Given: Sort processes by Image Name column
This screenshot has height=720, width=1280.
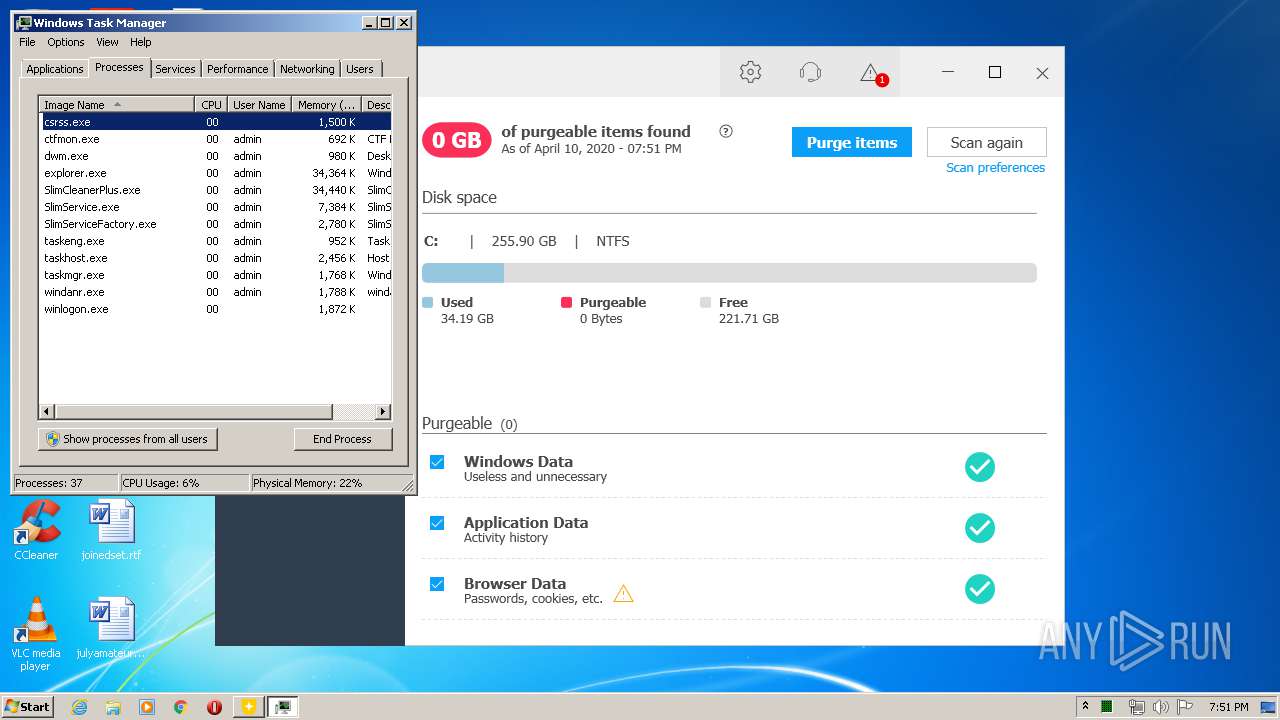Looking at the screenshot, I should click(x=116, y=104).
